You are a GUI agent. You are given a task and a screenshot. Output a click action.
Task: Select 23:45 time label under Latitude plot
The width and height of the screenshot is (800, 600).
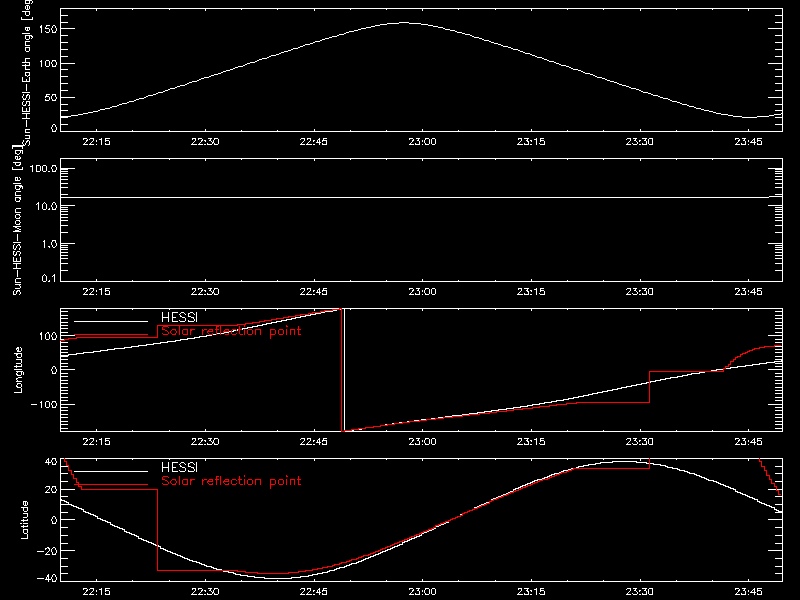click(x=748, y=592)
